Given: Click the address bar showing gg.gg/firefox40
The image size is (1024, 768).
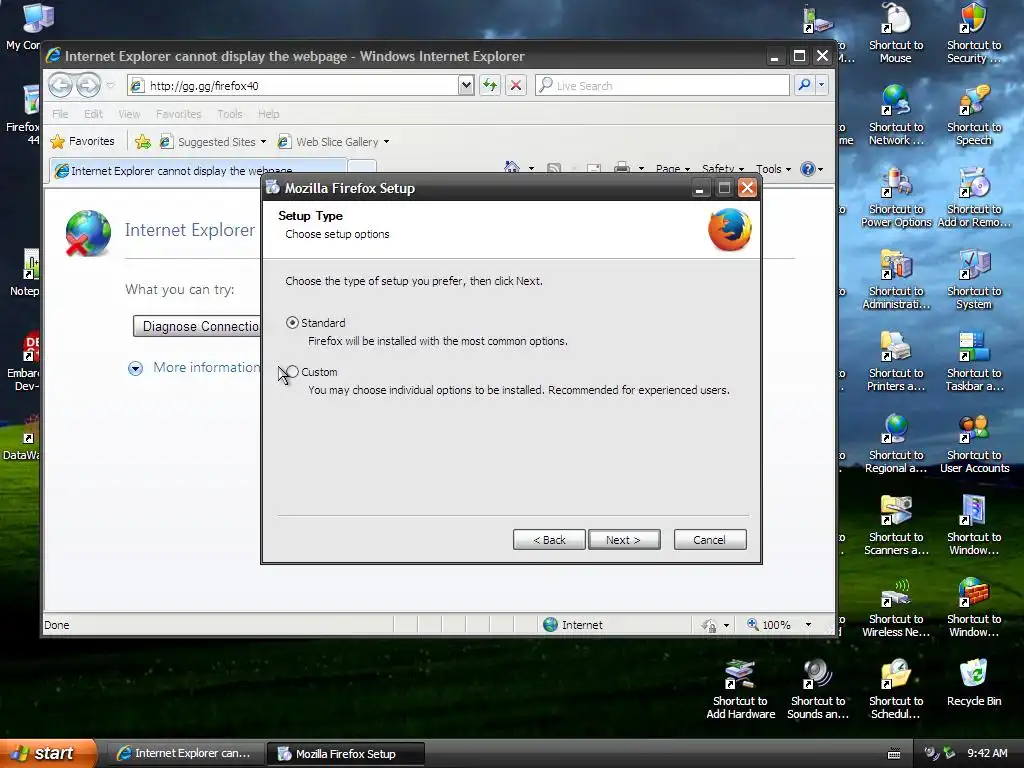Looking at the screenshot, I should pyautogui.click(x=293, y=86).
